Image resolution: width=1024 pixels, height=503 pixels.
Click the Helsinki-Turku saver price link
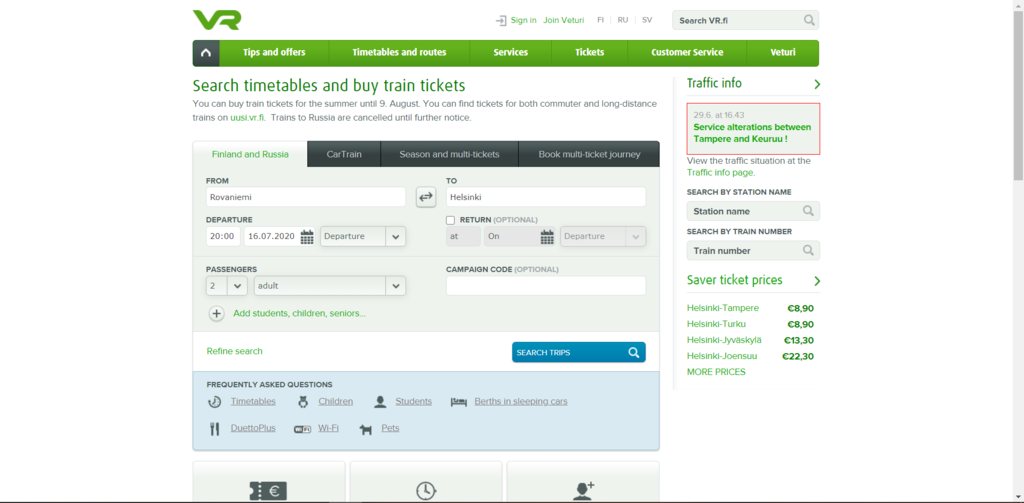tap(716, 324)
